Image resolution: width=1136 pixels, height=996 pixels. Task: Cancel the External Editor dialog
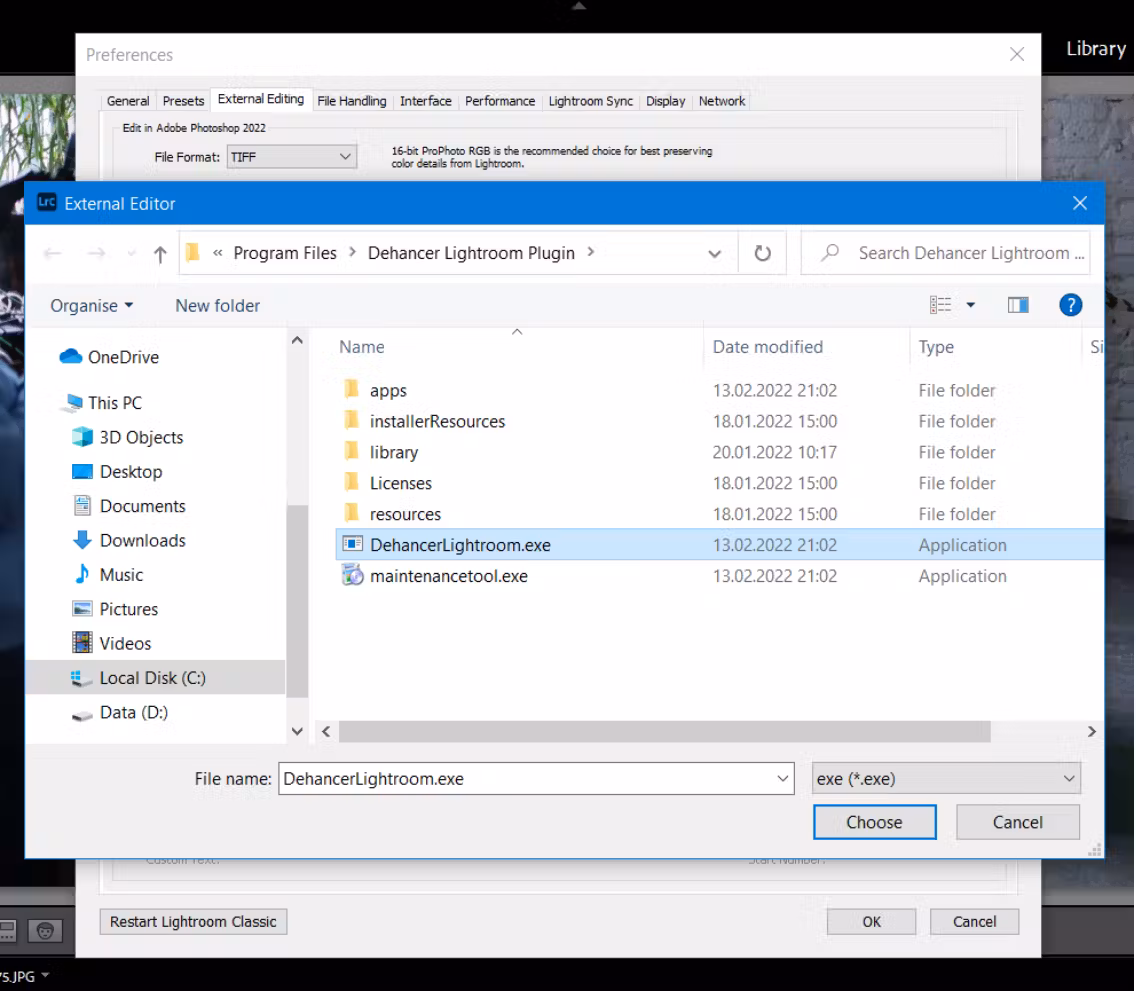[1018, 822]
